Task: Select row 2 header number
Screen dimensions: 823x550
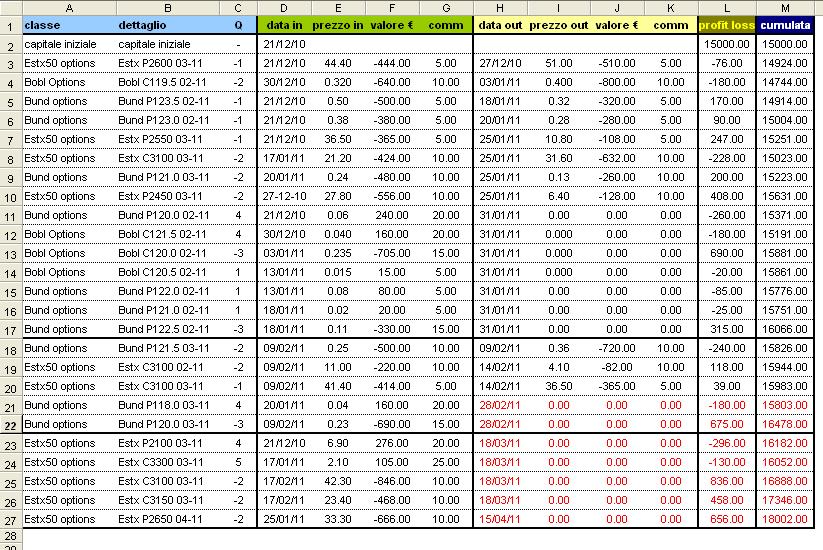Action: click(10, 45)
